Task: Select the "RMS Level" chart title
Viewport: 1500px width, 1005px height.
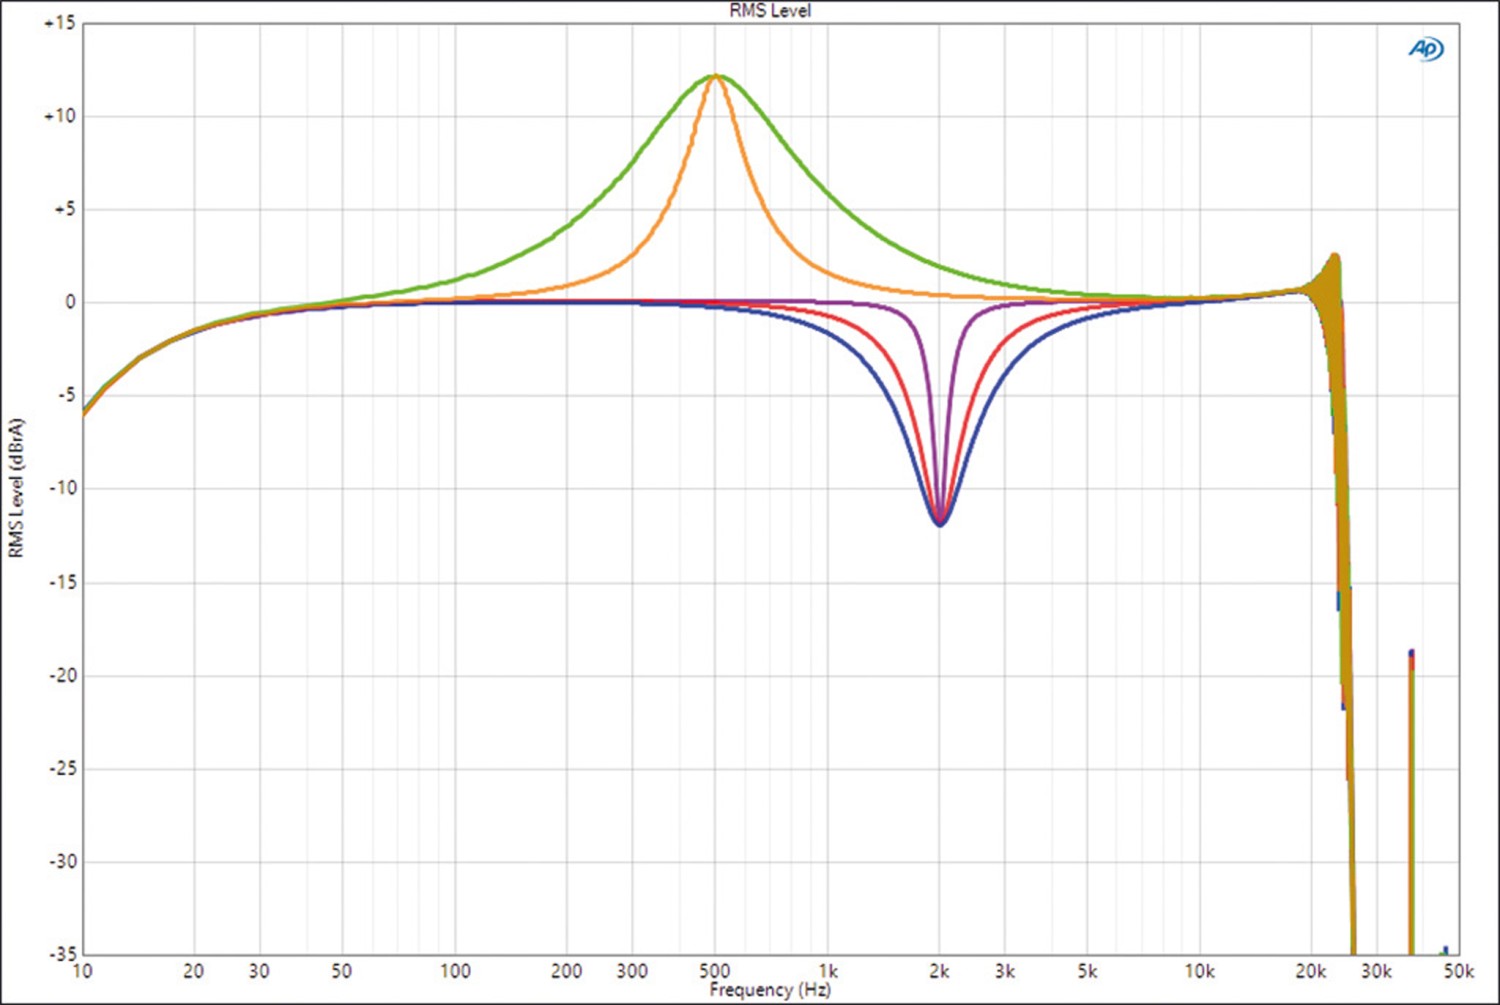Action: (x=769, y=11)
